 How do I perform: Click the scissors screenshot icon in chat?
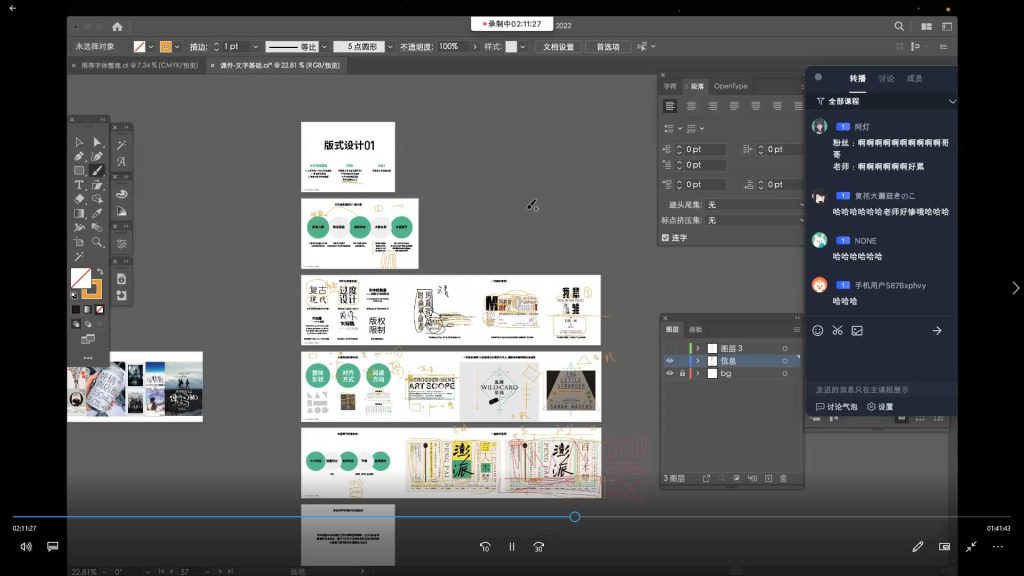(837, 331)
